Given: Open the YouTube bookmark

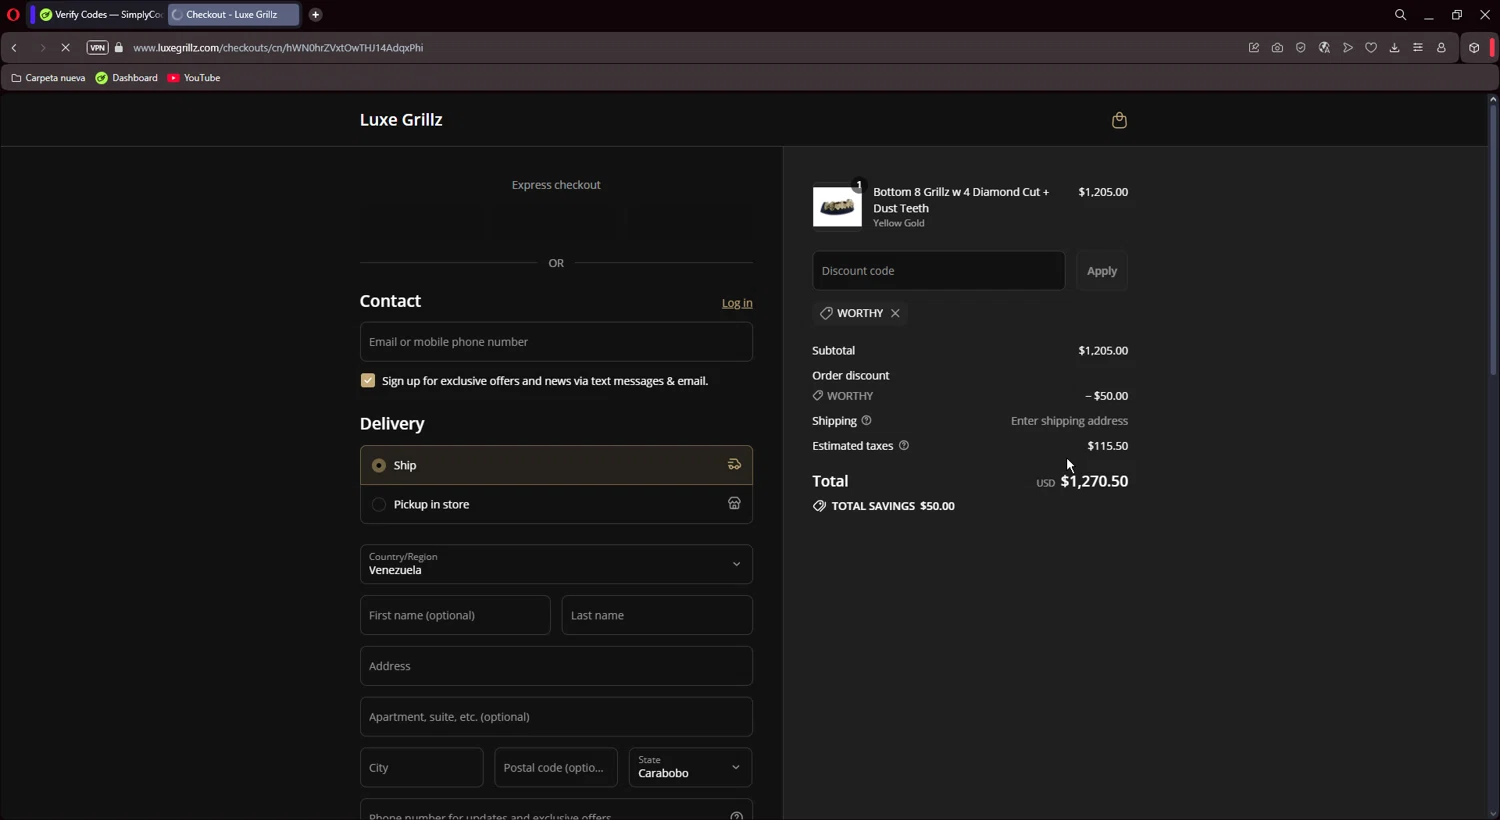Looking at the screenshot, I should coord(194,78).
